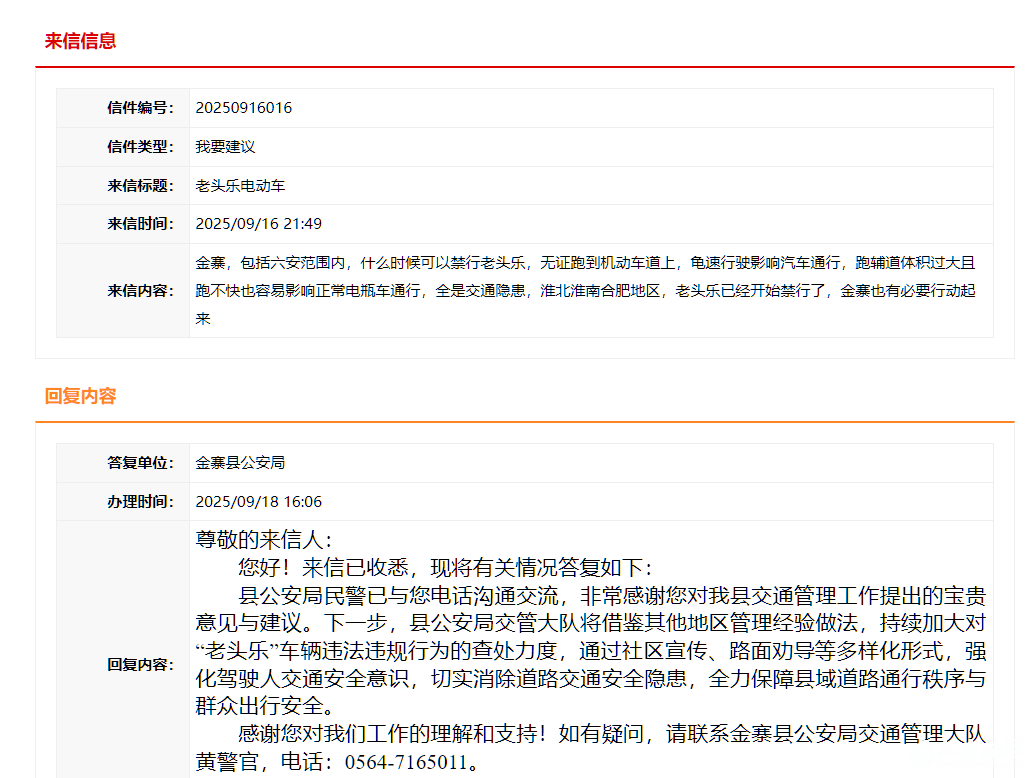The image size is (1036, 778).
Task: Click the 办理时间 label
Action: pos(140,501)
